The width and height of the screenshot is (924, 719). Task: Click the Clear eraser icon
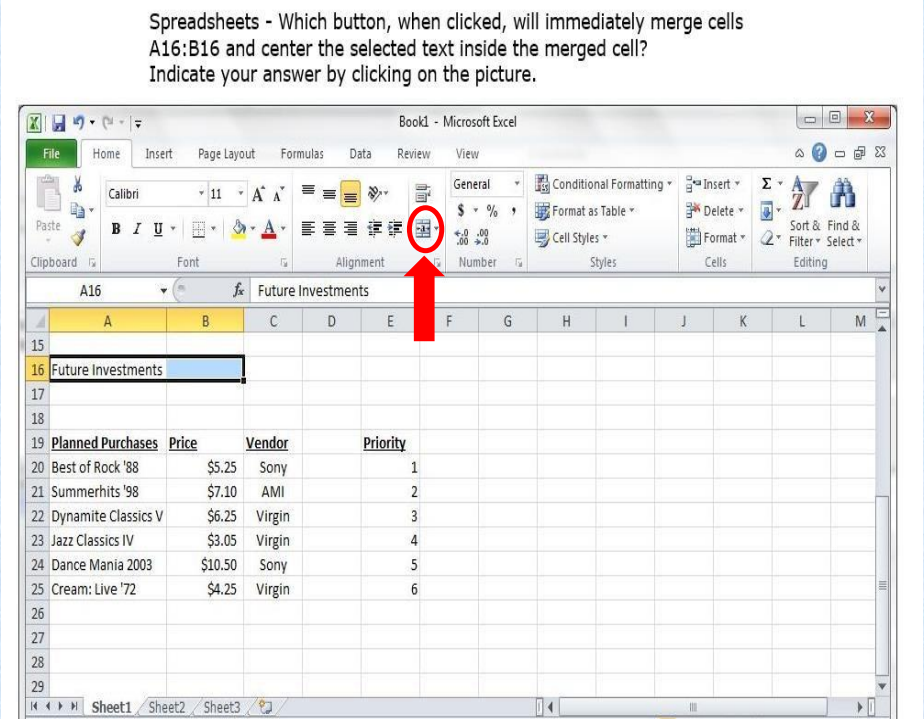coord(766,238)
